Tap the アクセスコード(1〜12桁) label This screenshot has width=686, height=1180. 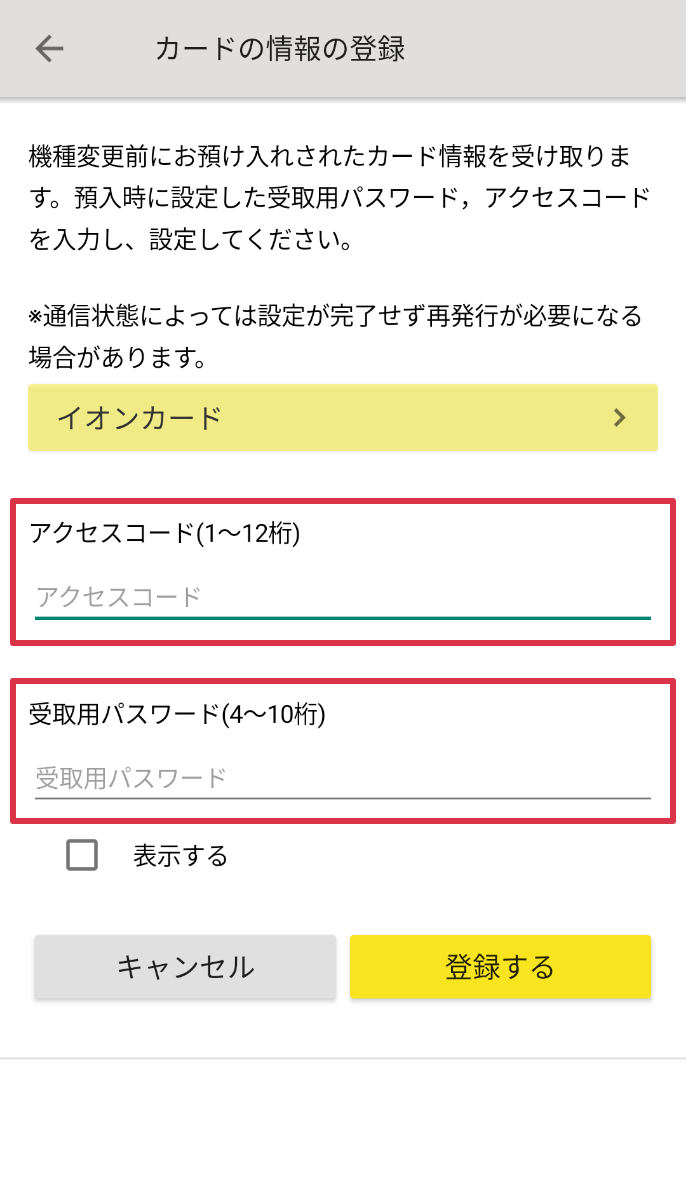(x=165, y=533)
